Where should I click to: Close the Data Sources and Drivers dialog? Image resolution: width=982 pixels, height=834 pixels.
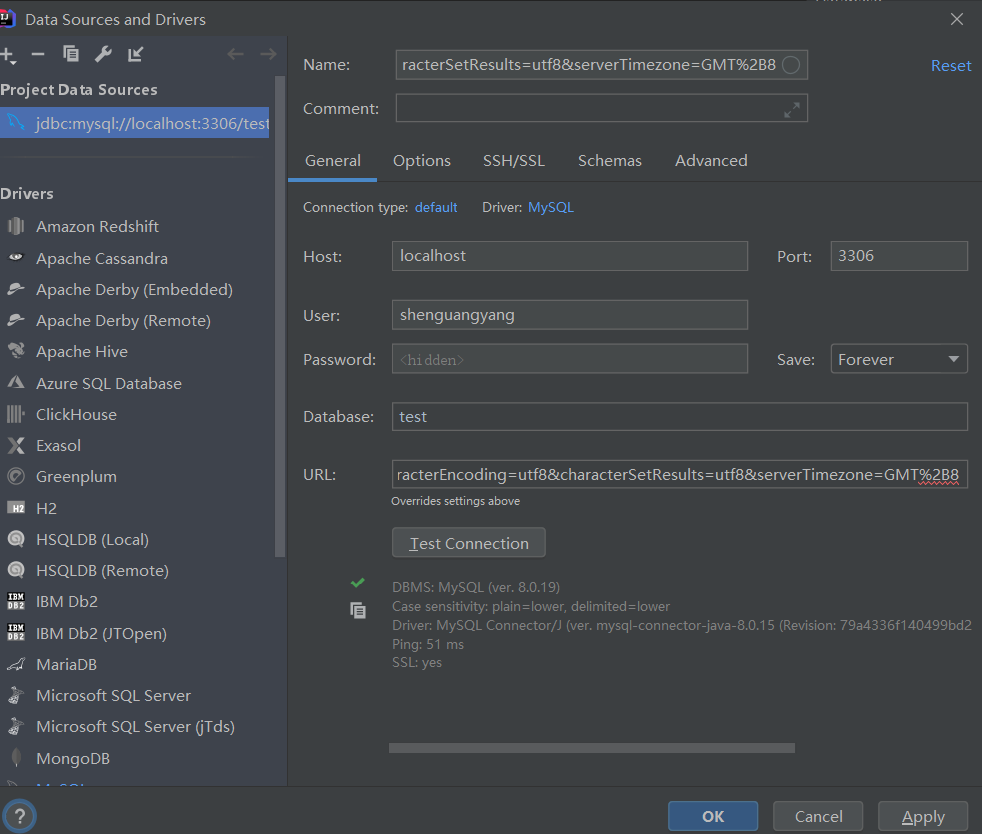click(956, 19)
